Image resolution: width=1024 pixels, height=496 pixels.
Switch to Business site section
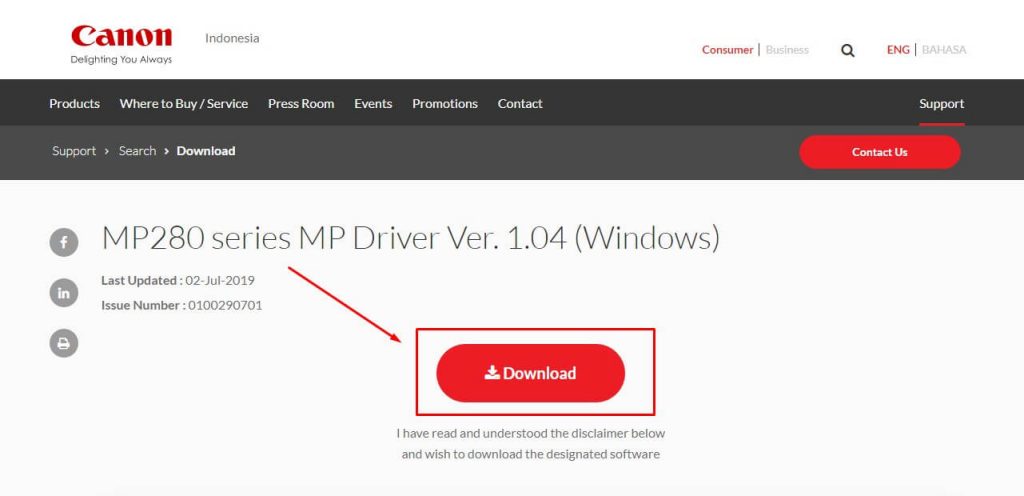pyautogui.click(x=787, y=50)
